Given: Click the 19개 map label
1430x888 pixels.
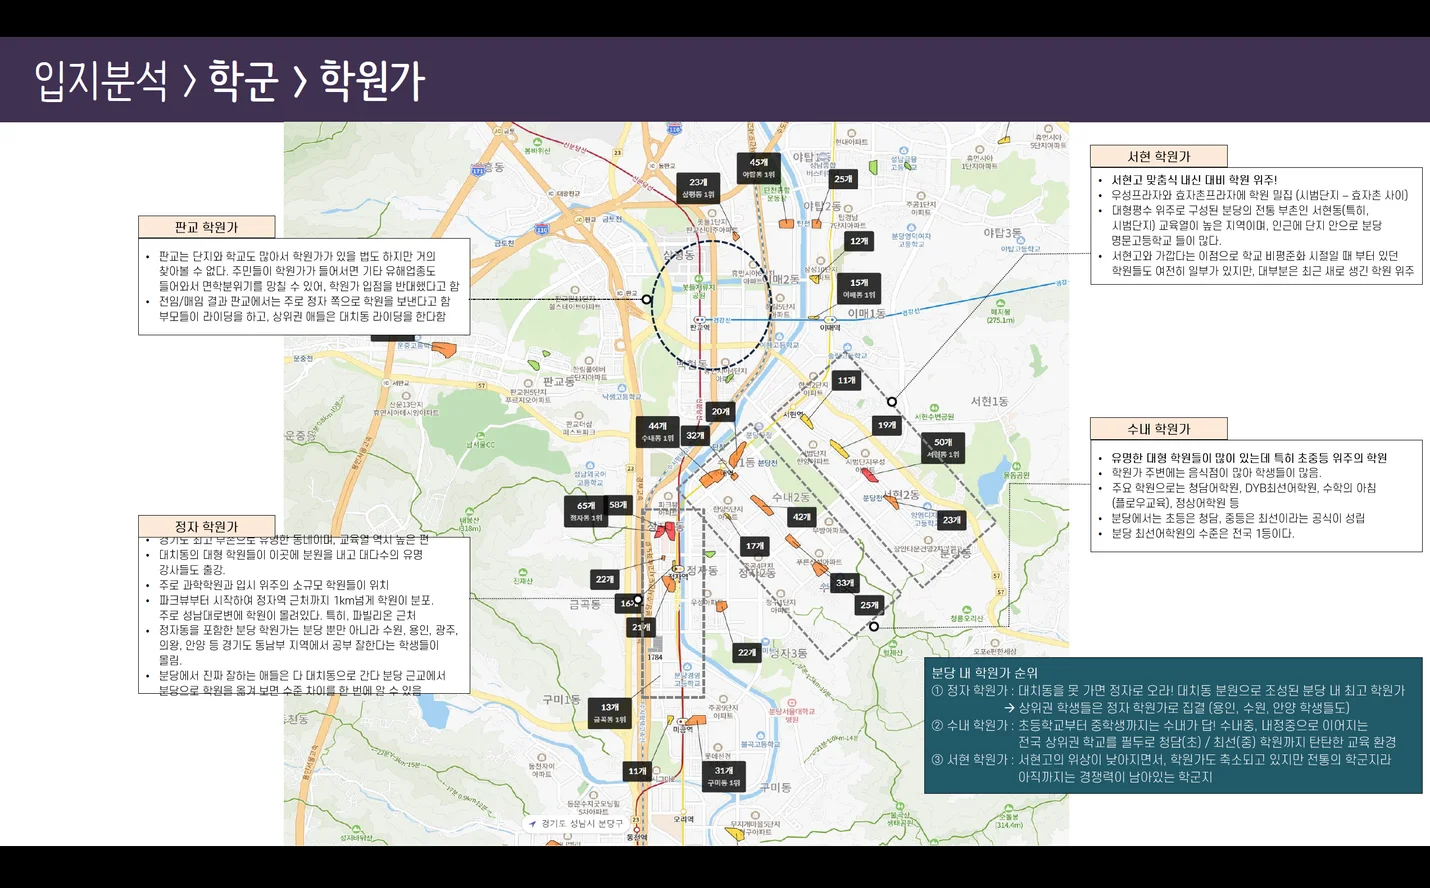Looking at the screenshot, I should 887,425.
